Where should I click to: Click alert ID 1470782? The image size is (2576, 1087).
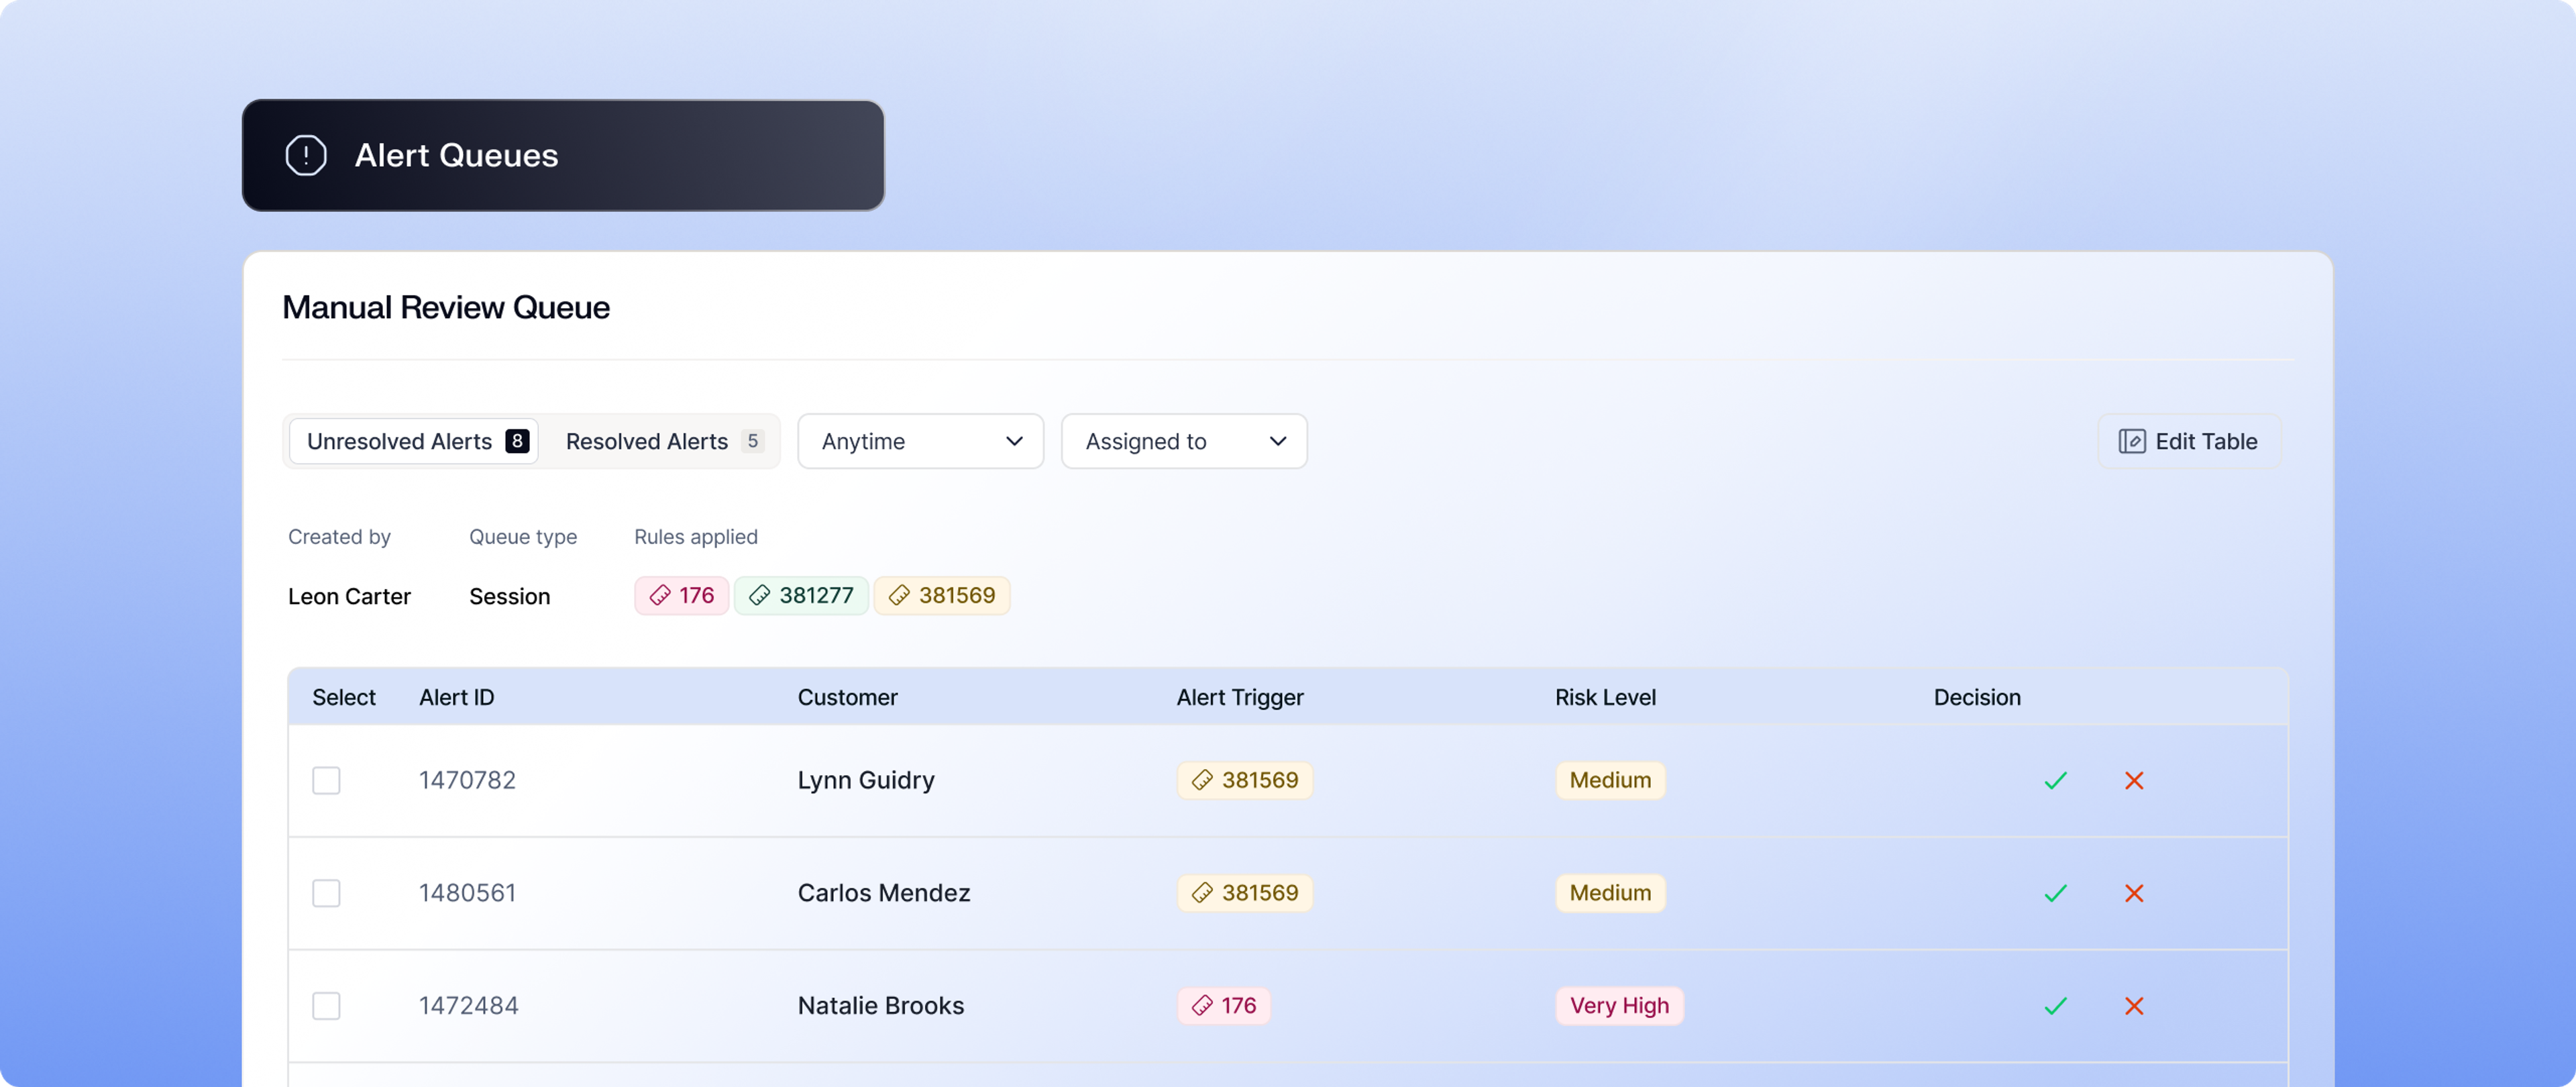coord(467,780)
